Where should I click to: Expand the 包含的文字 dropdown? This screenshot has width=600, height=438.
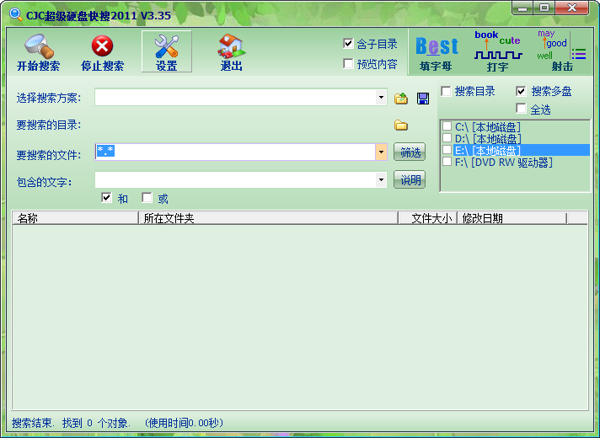[381, 180]
